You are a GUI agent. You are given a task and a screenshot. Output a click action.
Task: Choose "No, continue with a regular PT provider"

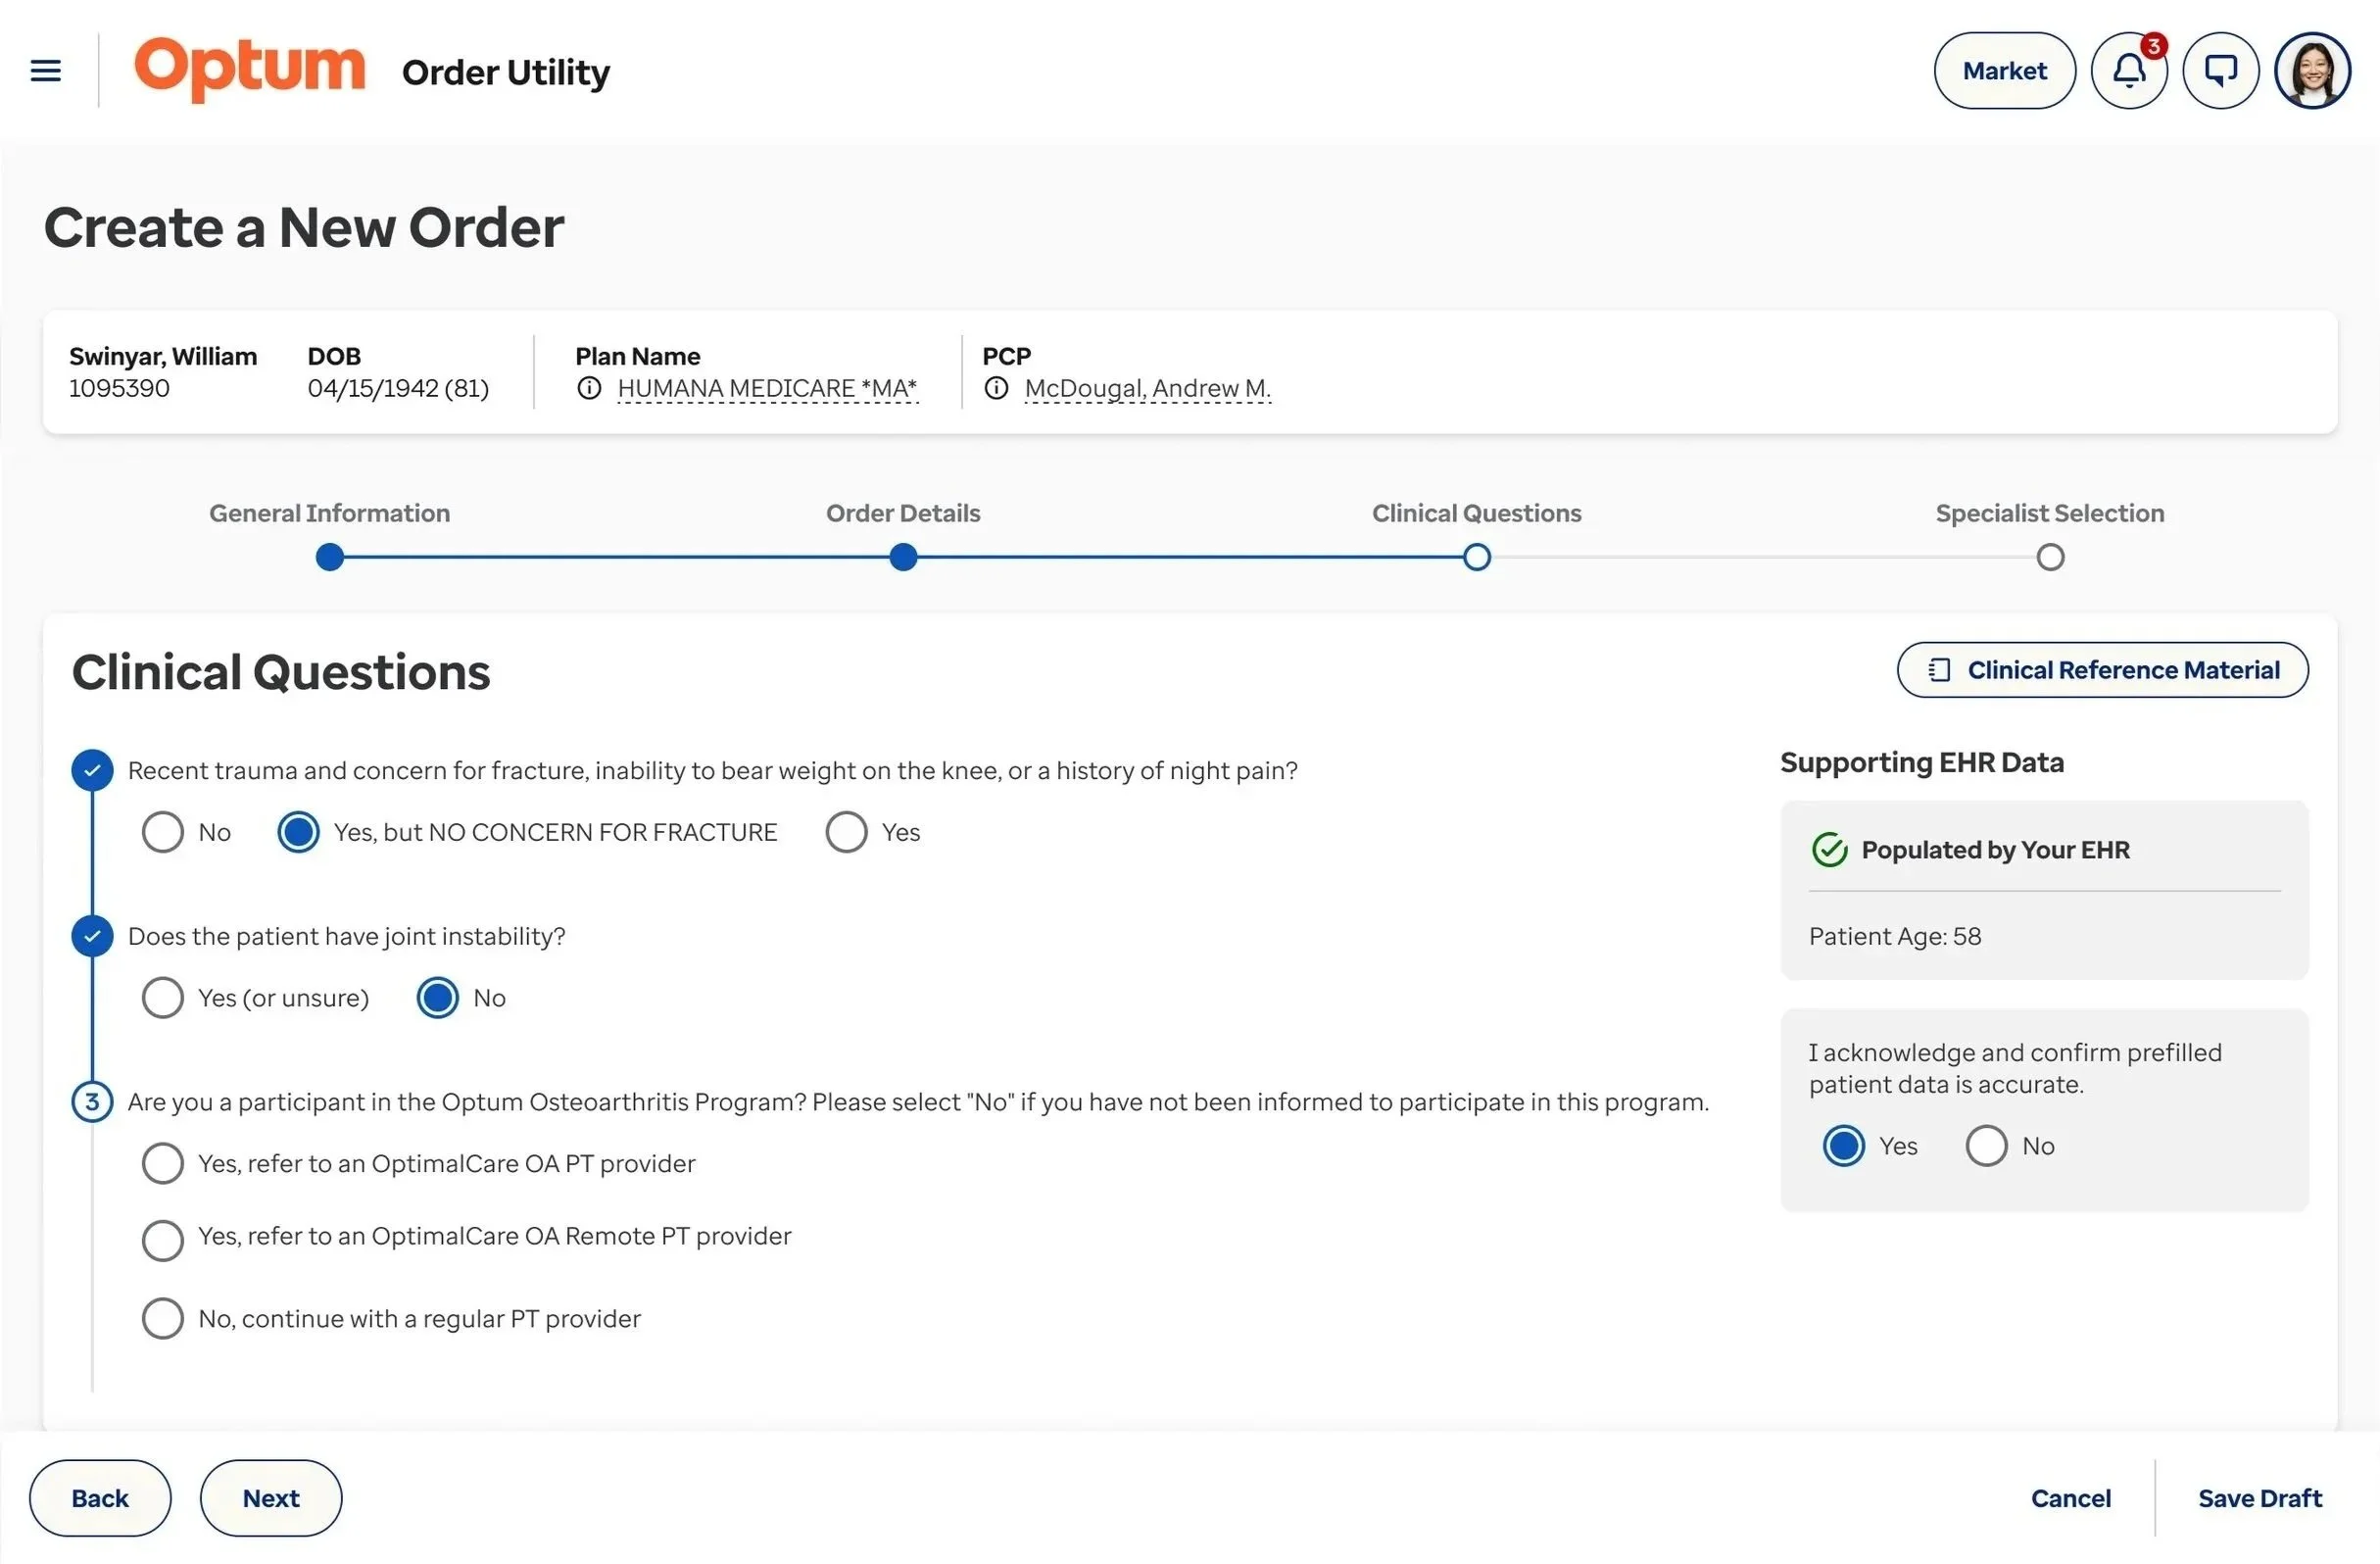coord(163,1319)
